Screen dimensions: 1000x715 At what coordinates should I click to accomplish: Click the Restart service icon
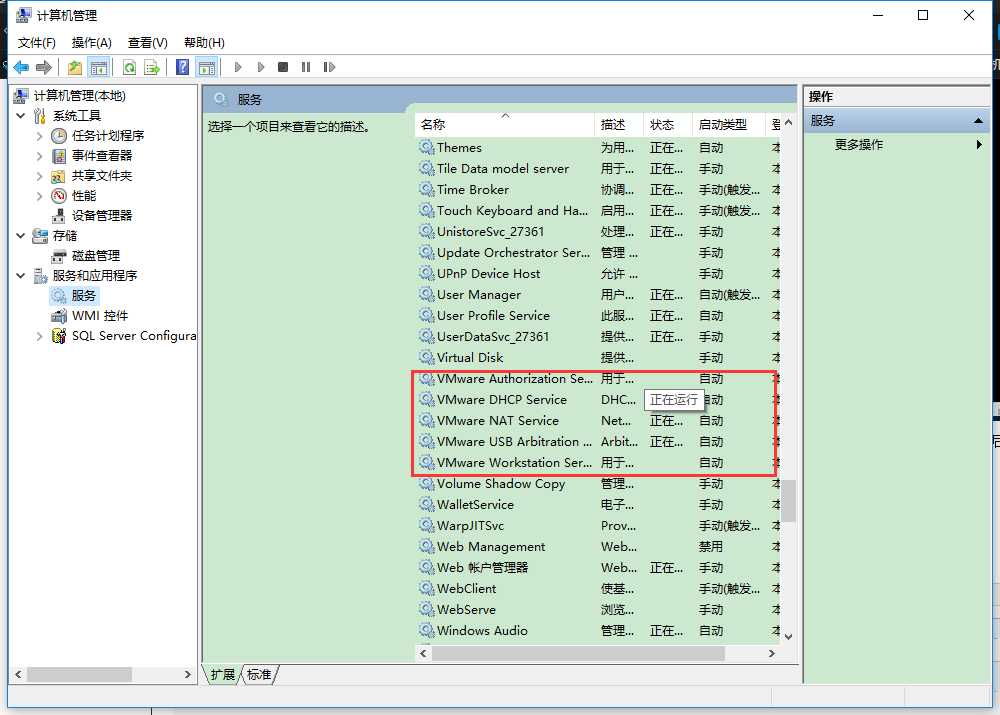[329, 67]
